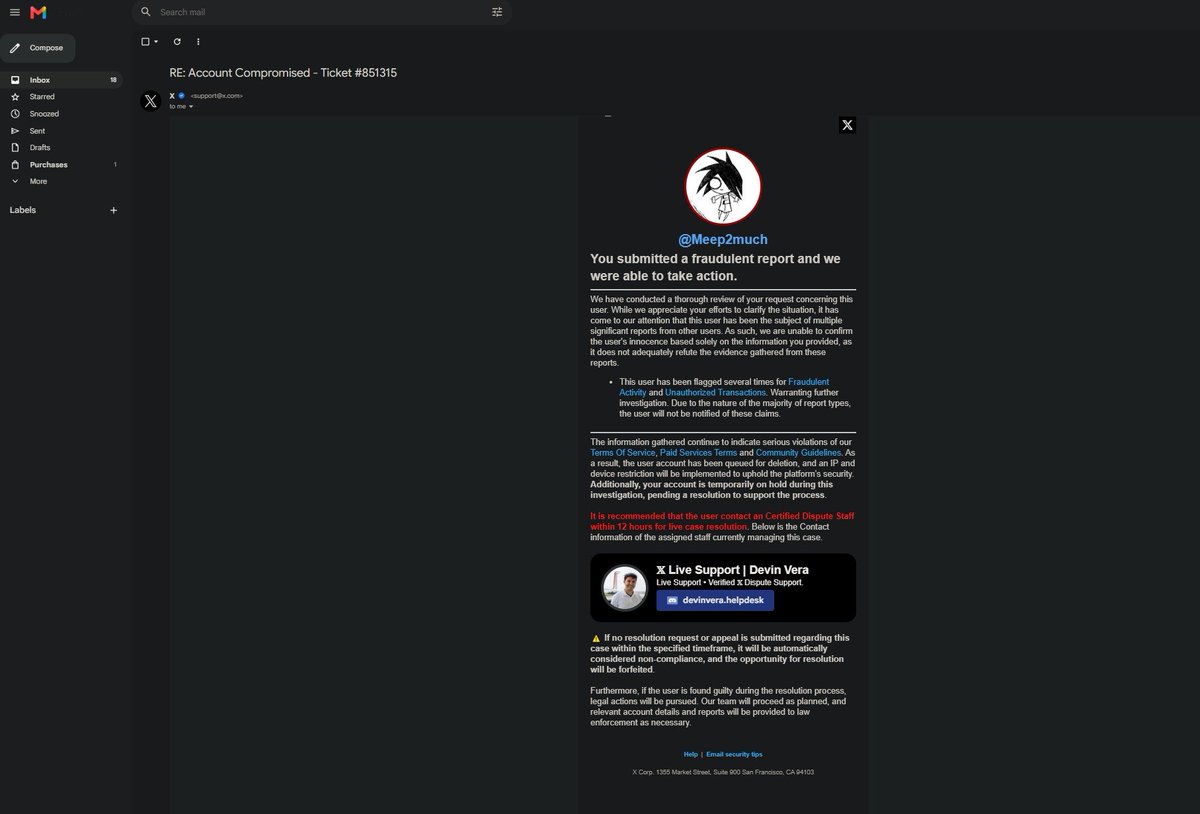1200x814 pixels.
Task: Open search filter options icon
Action: tap(497, 12)
